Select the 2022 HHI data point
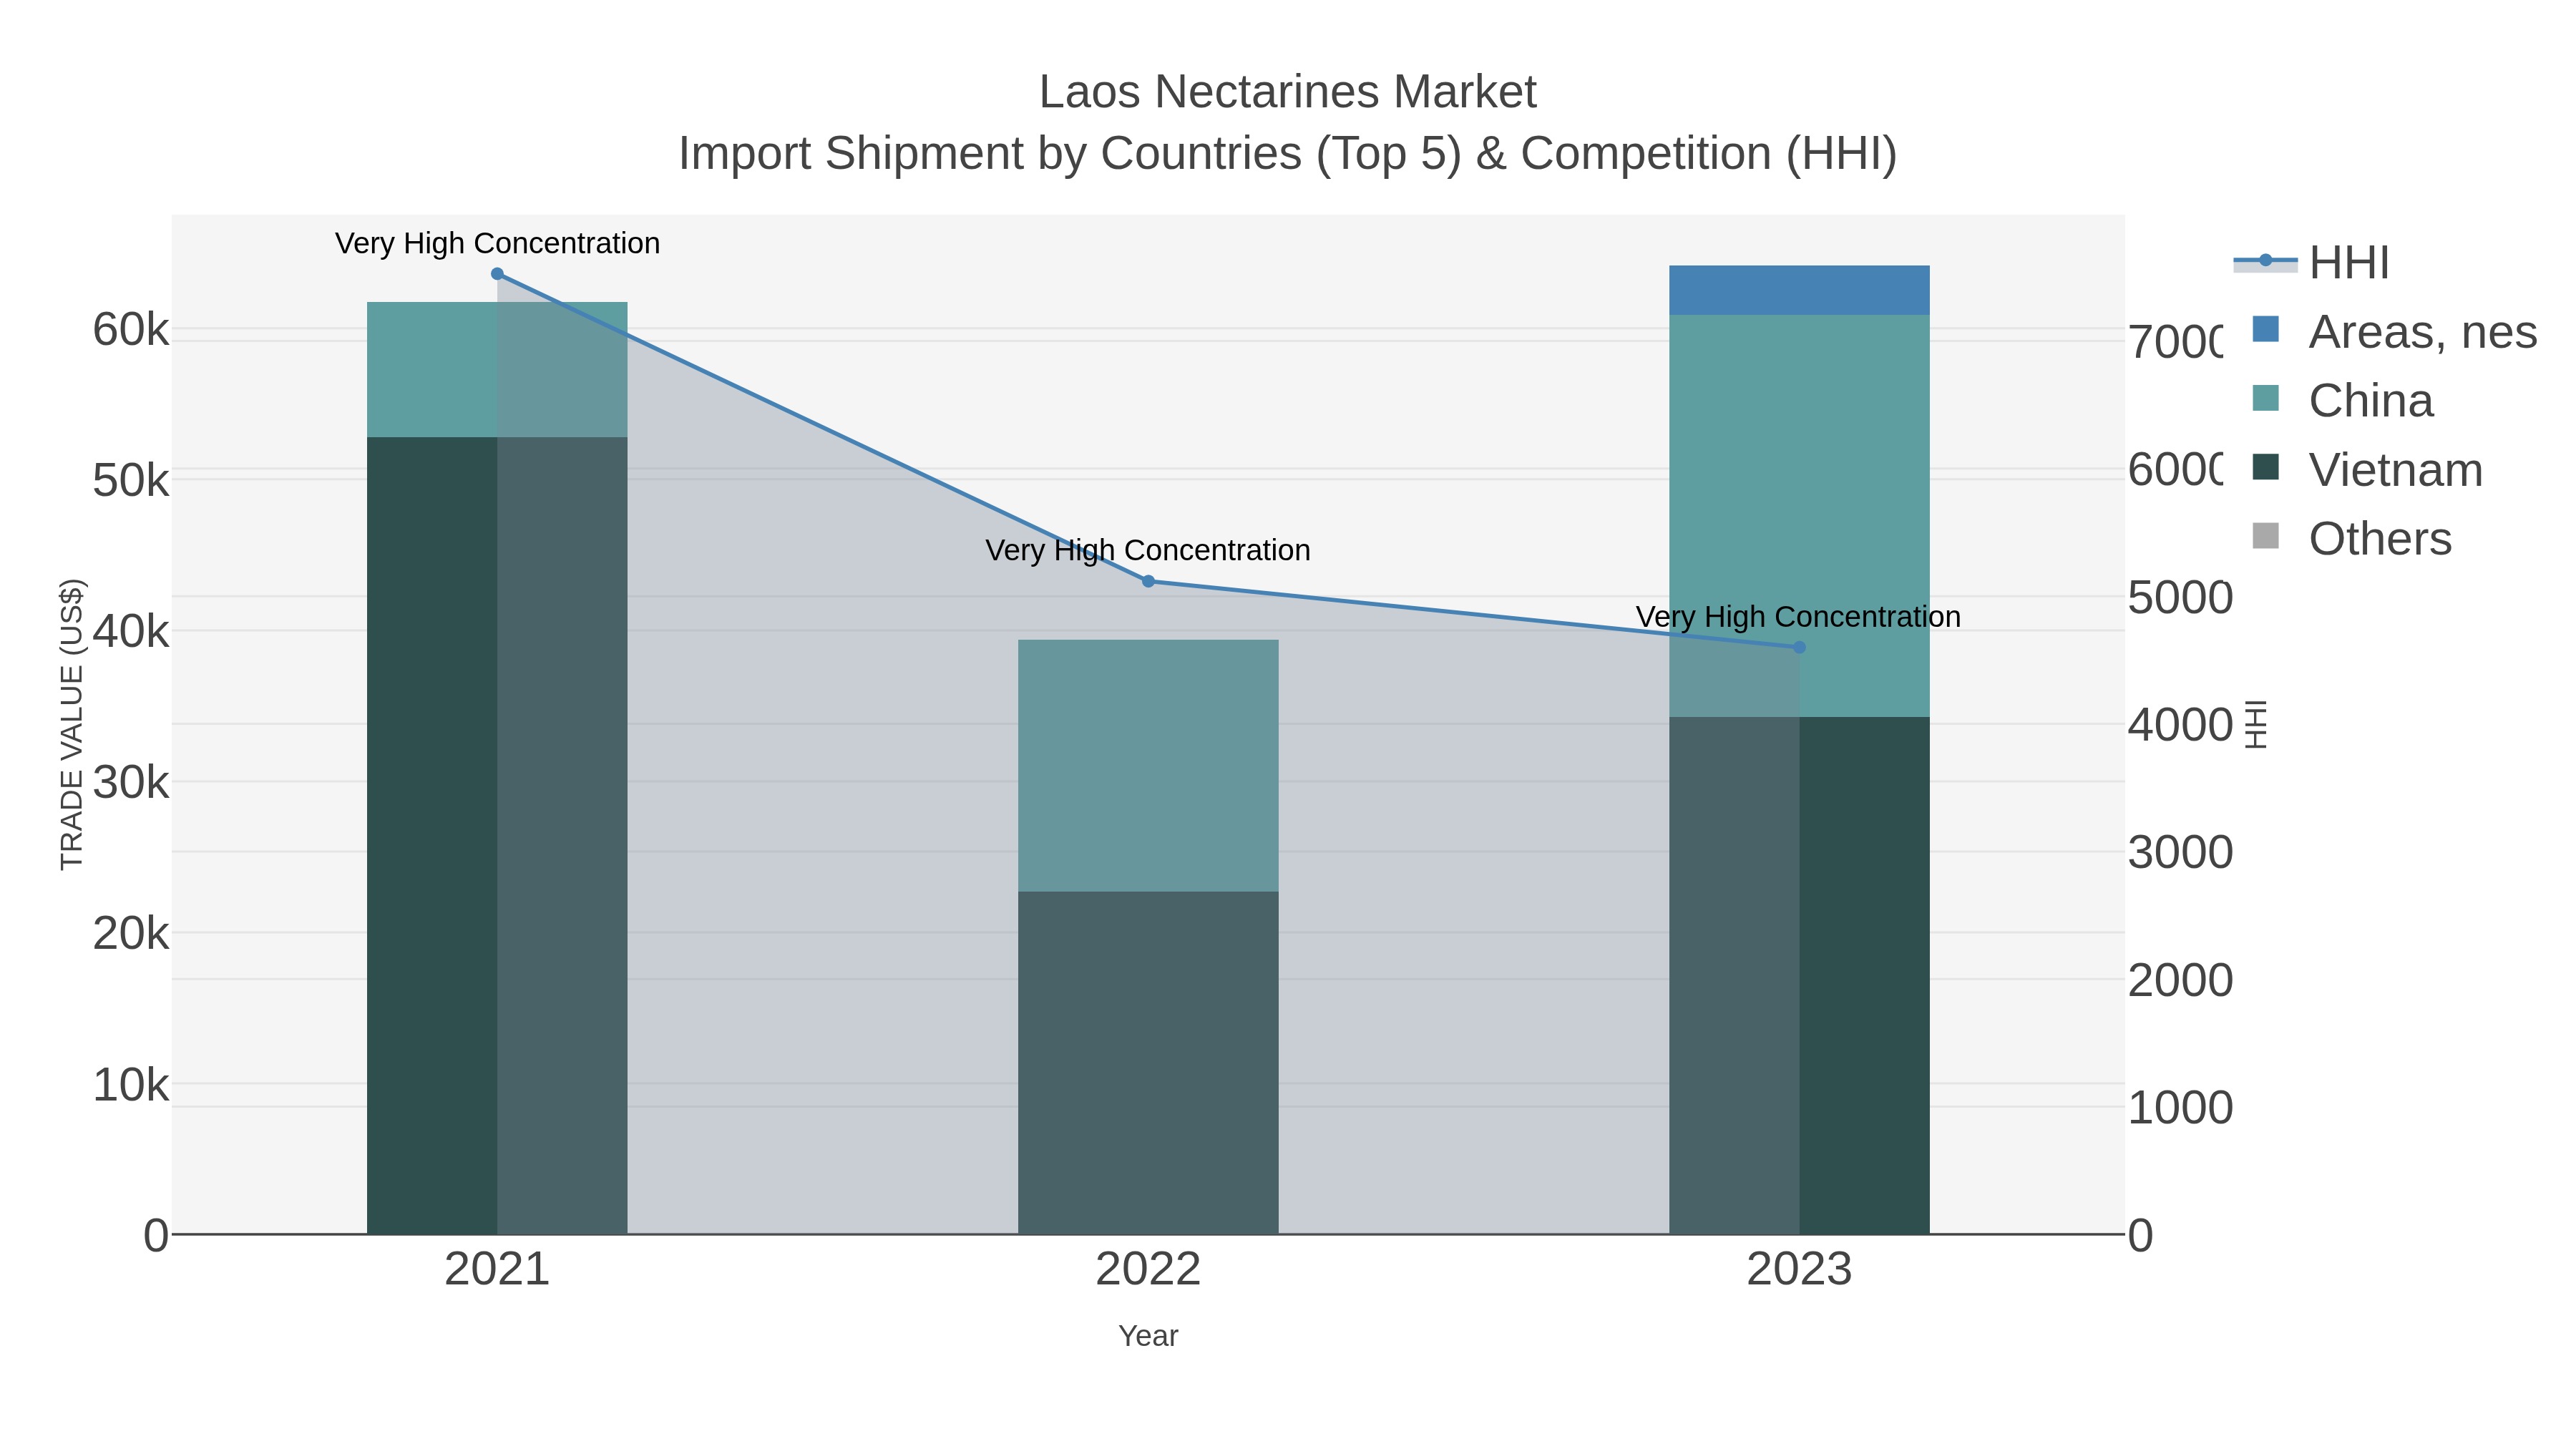The image size is (2576, 1449). [1148, 581]
